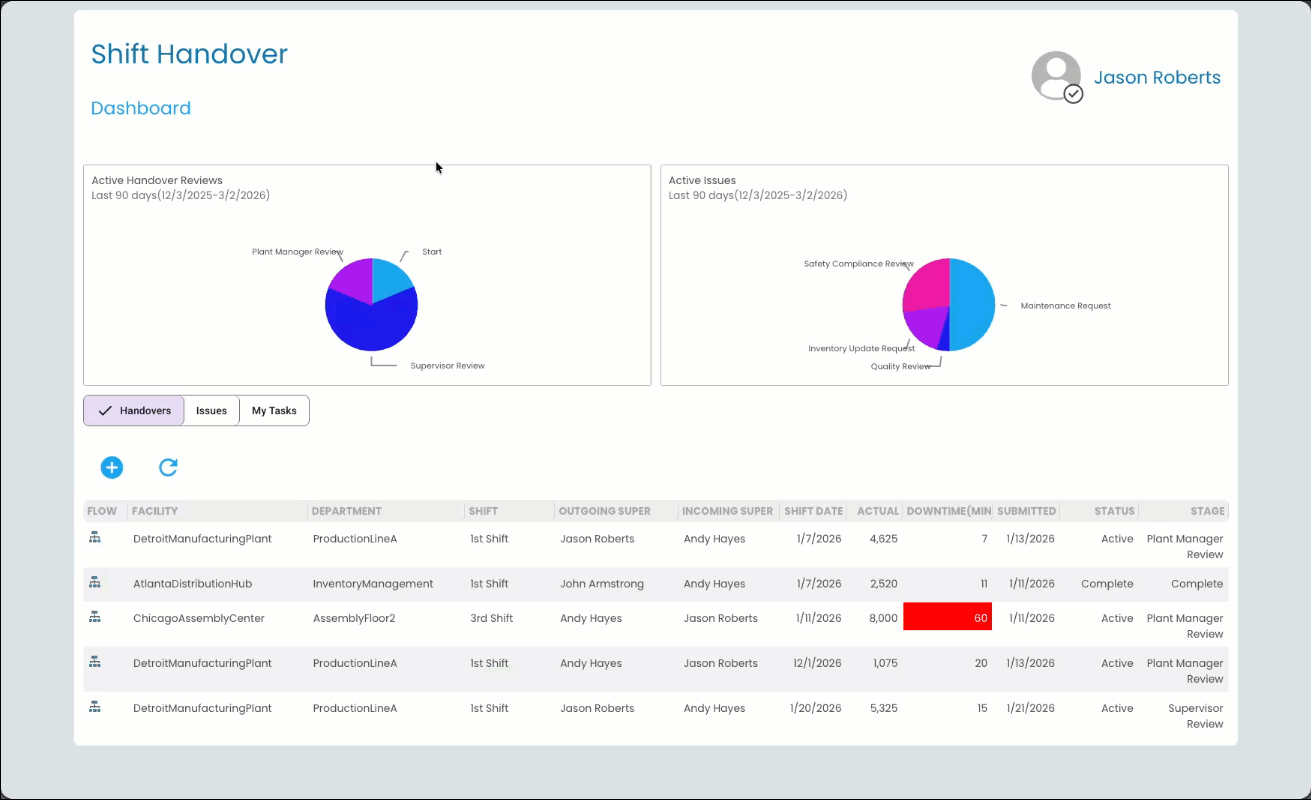
Task: Sort by OUTGOING SUPER column header
Action: 605,511
